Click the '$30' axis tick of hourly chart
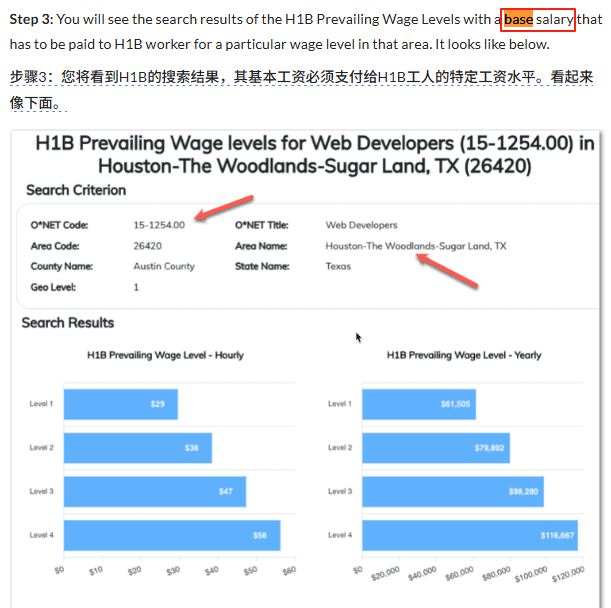This screenshot has height=608, width=611. pyautogui.click(x=173, y=571)
